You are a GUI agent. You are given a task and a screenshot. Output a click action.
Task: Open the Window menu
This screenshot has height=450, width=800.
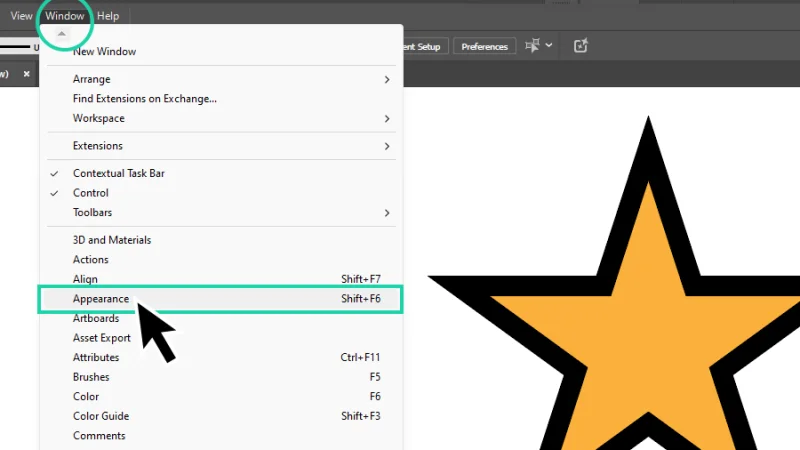[x=64, y=16]
